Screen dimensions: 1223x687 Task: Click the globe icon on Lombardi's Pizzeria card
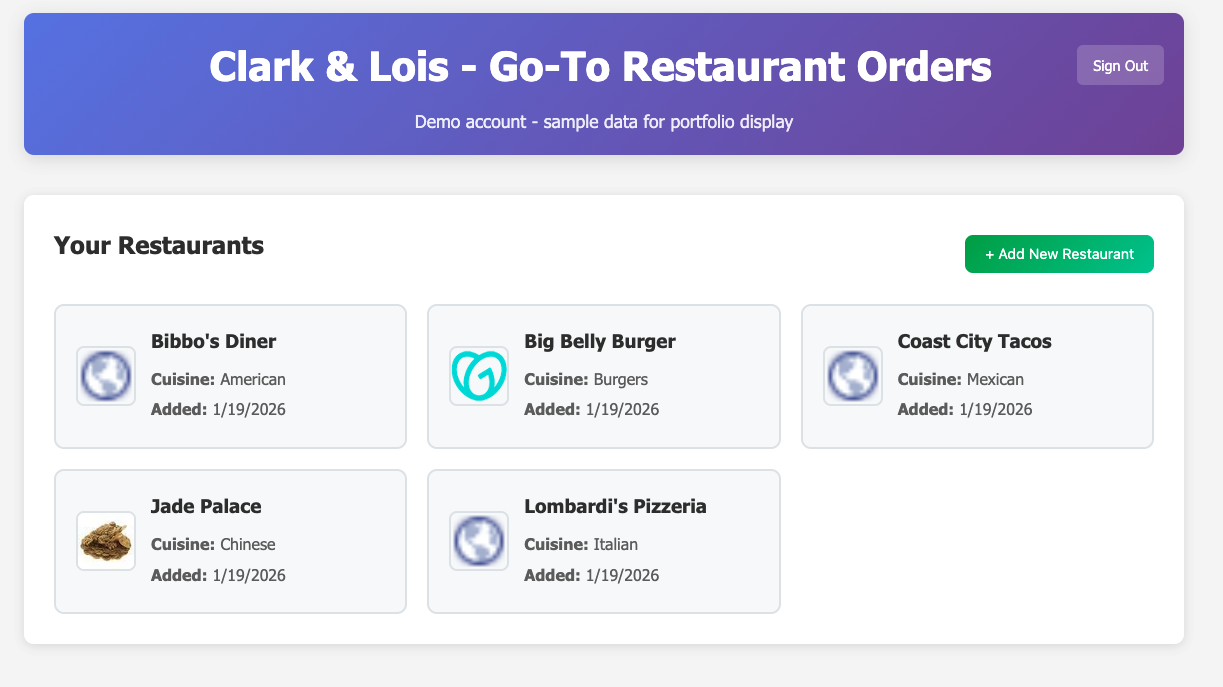click(479, 541)
